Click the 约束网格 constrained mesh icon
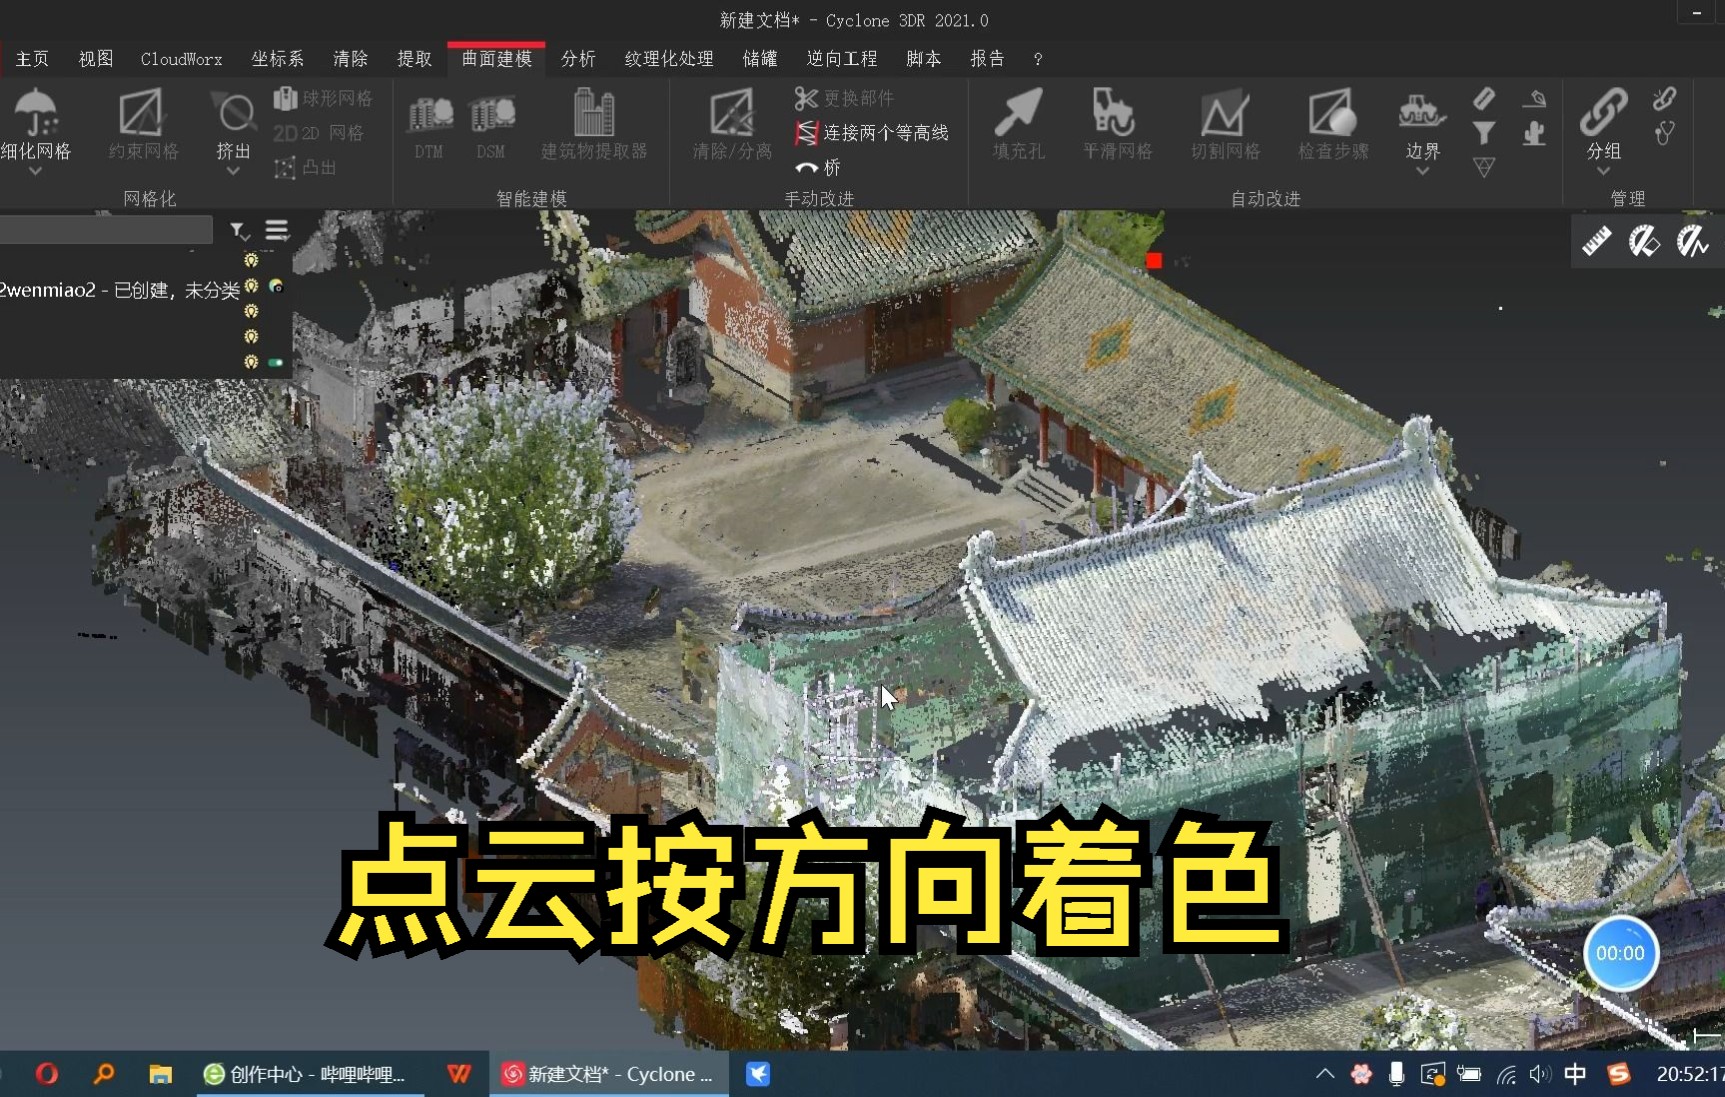Image resolution: width=1725 pixels, height=1097 pixels. pyautogui.click(x=143, y=113)
